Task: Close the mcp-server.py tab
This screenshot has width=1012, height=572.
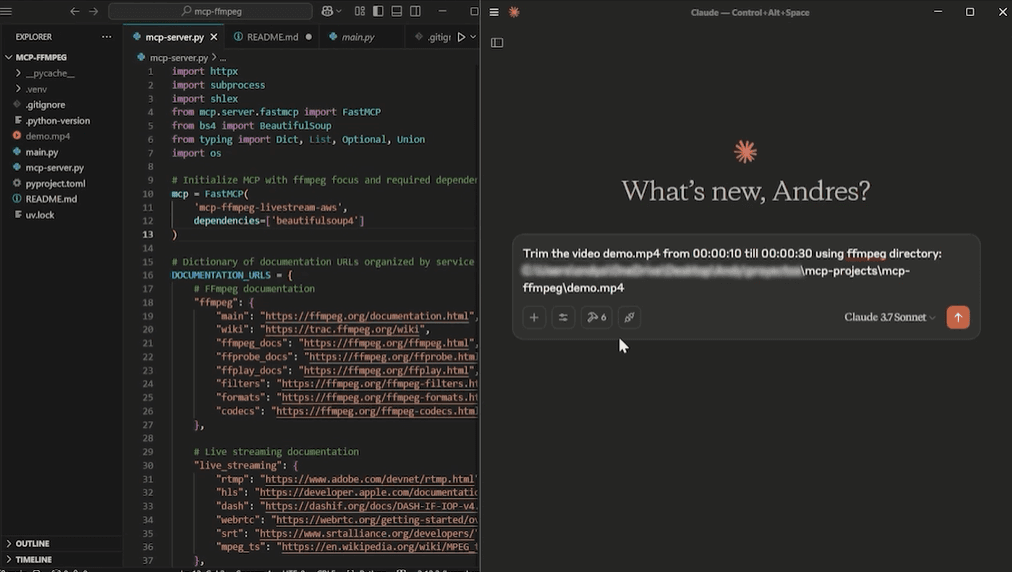Action: click(214, 37)
